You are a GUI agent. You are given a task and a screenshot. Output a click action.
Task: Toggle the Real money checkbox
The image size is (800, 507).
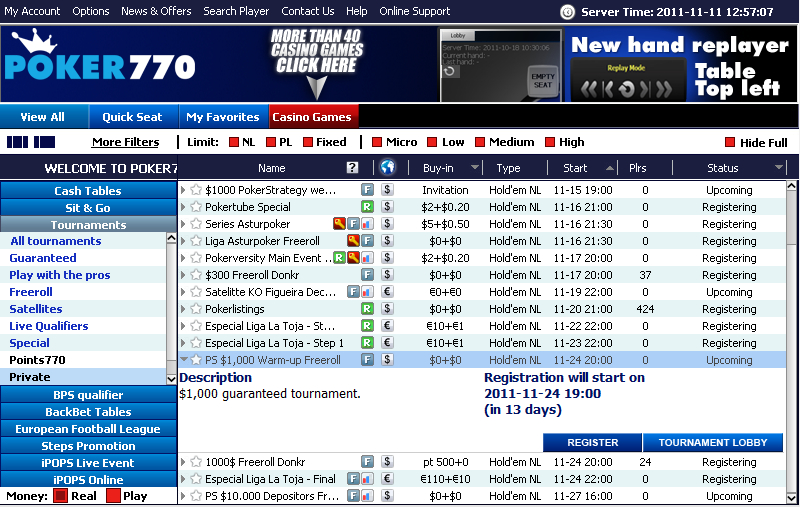pyautogui.click(x=61, y=496)
